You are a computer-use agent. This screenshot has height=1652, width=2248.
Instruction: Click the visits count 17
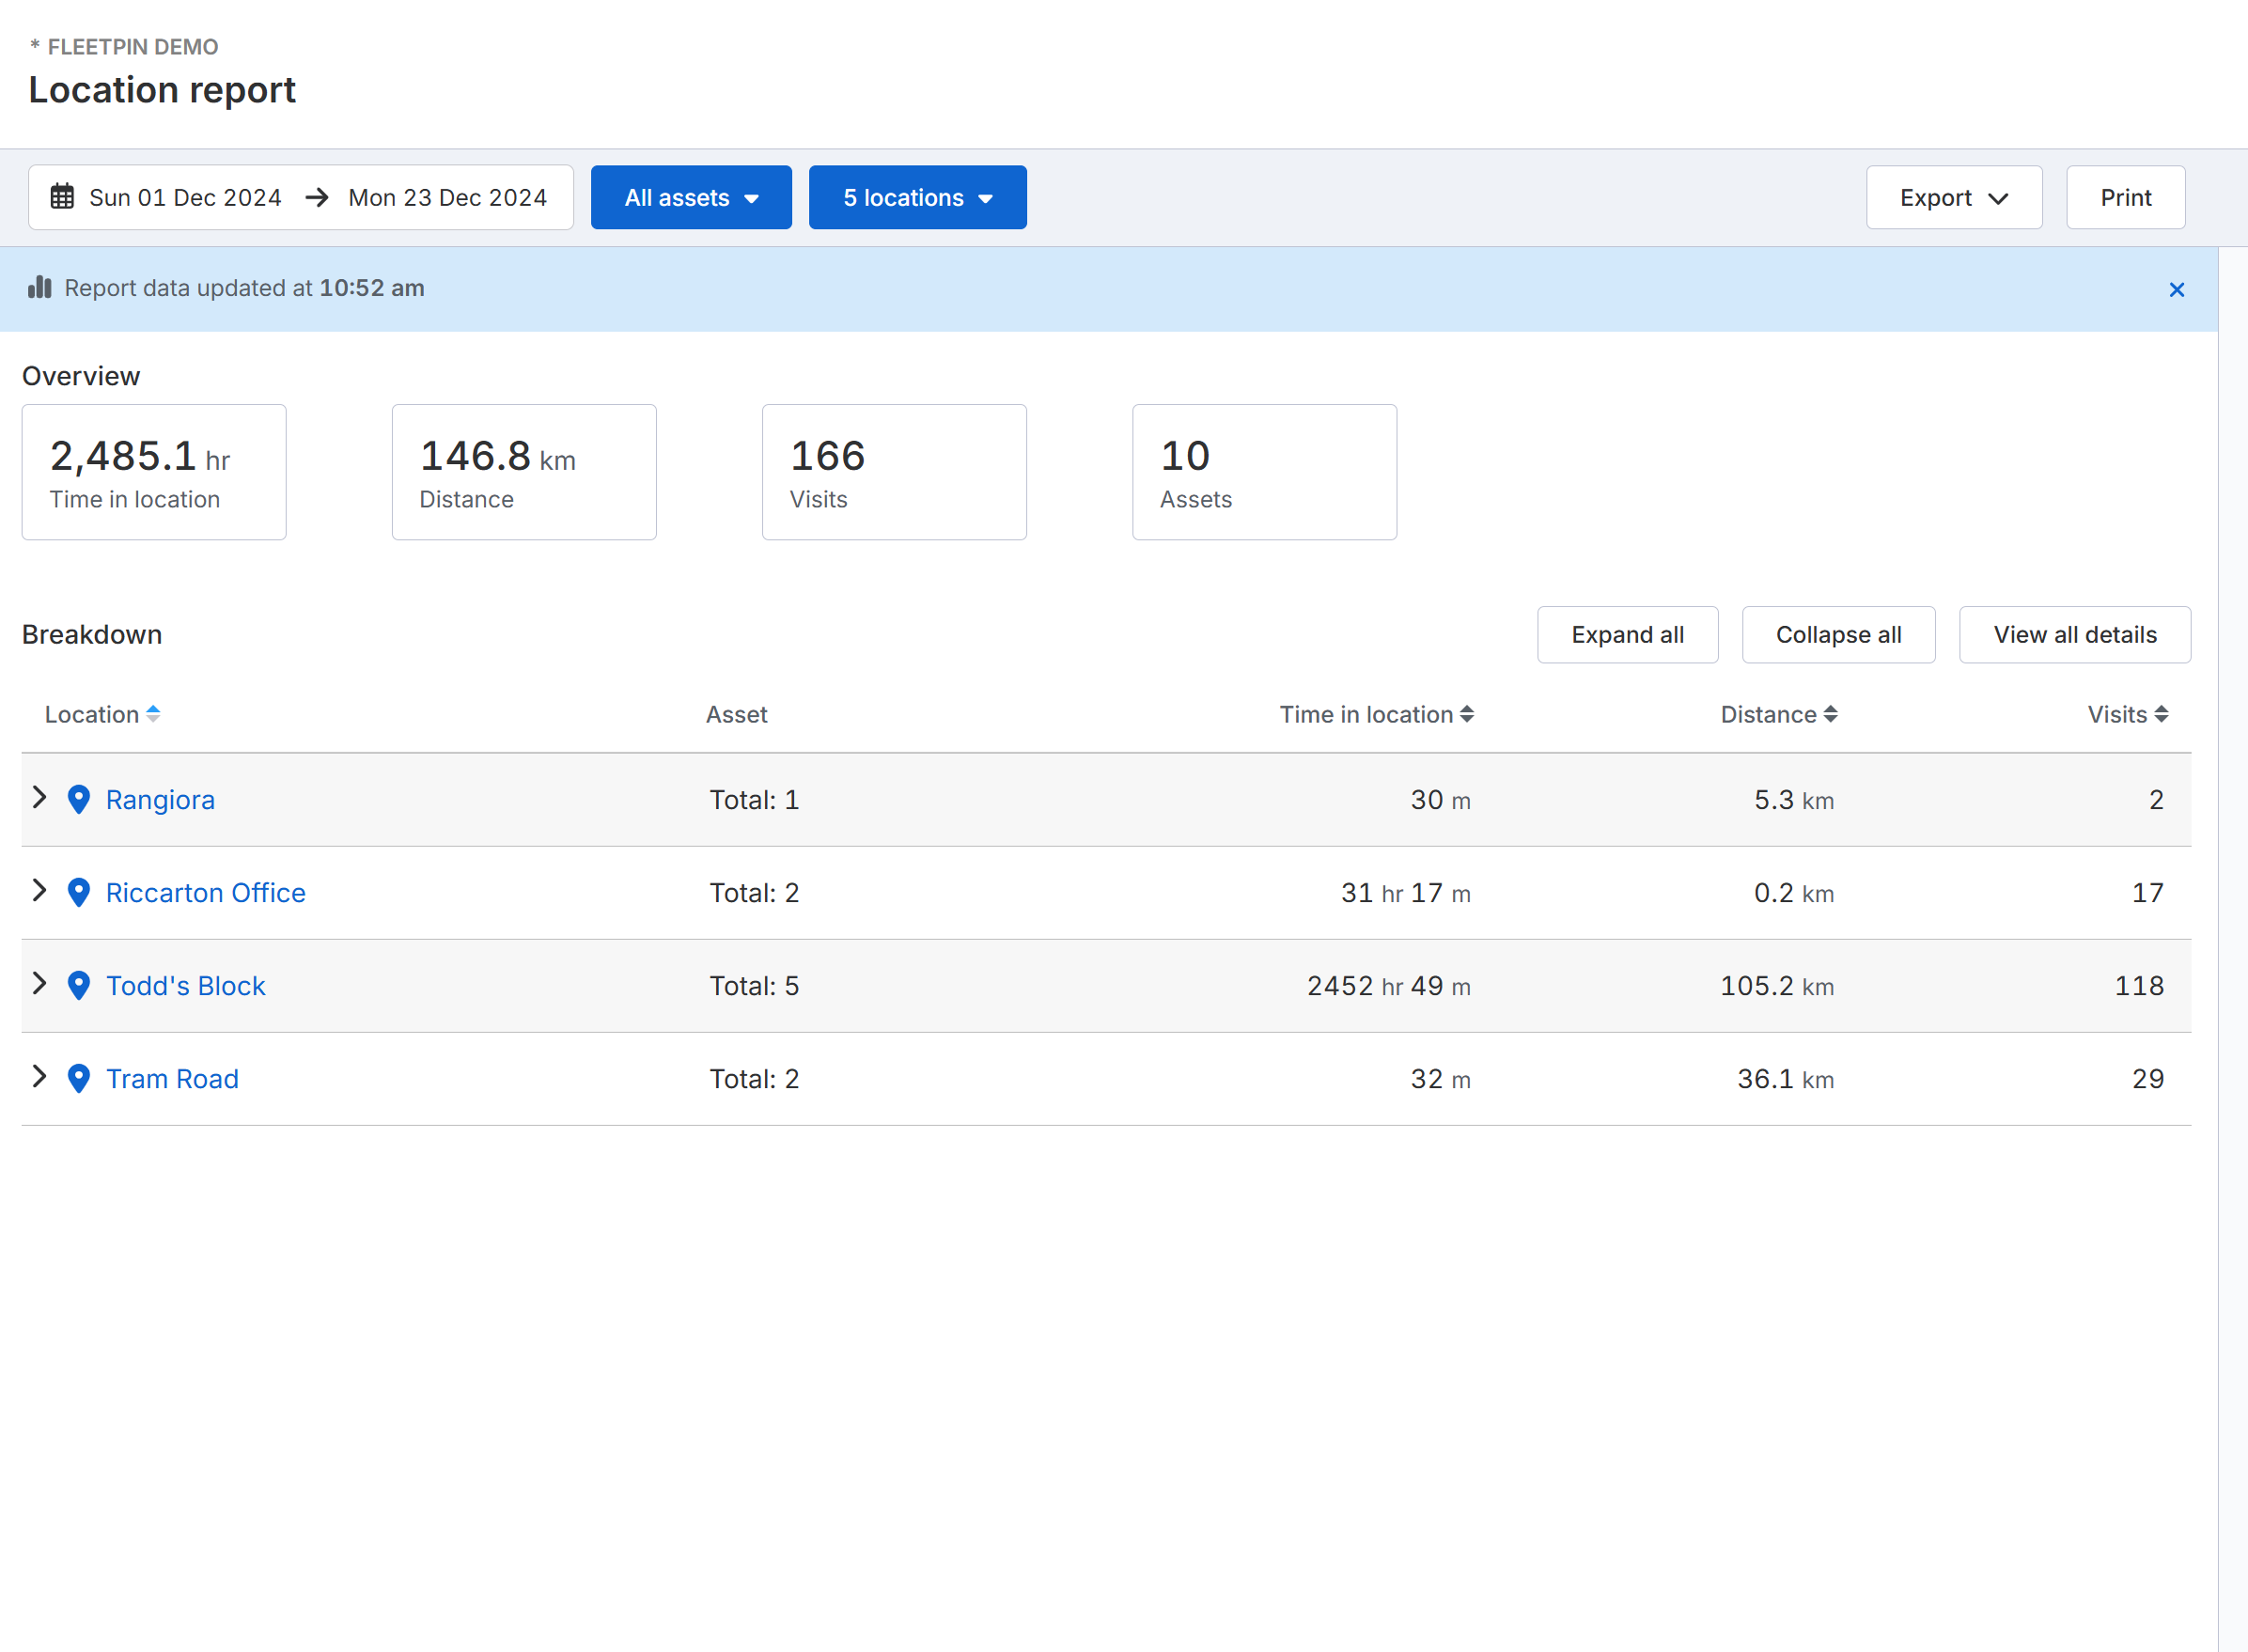2148,893
